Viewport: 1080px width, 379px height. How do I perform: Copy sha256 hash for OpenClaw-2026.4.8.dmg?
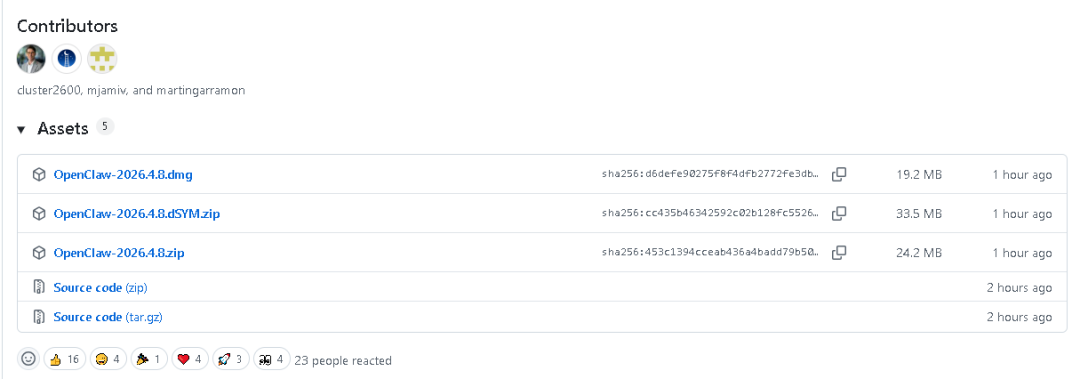(x=838, y=174)
